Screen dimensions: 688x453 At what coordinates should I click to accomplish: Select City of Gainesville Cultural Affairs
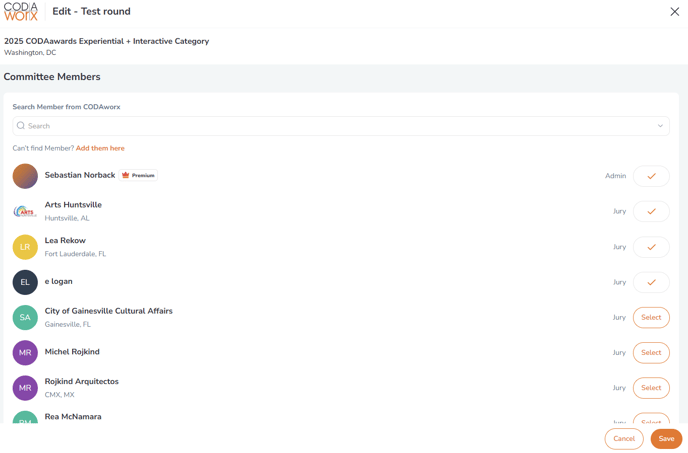click(x=651, y=317)
